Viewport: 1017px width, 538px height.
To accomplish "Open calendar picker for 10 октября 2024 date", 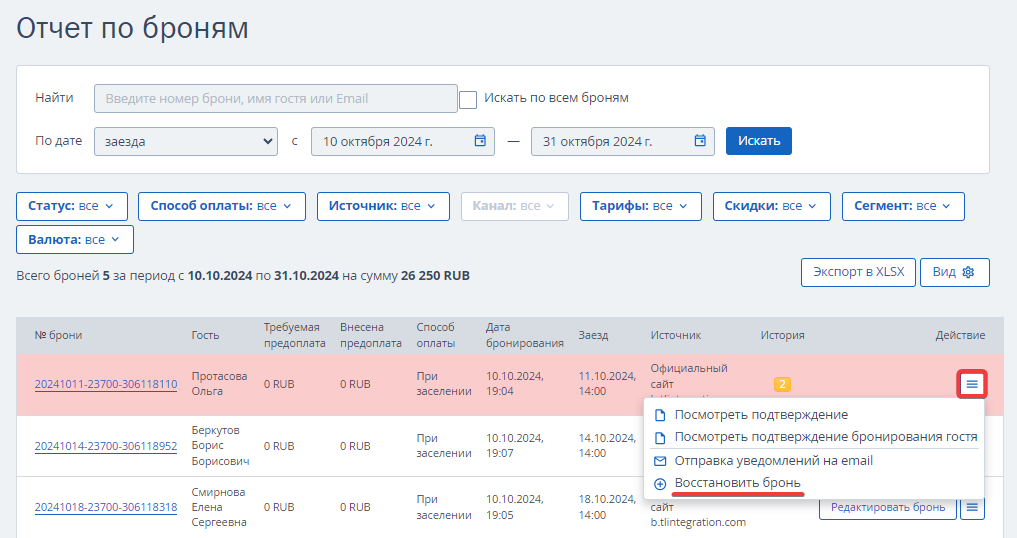I will click(480, 141).
